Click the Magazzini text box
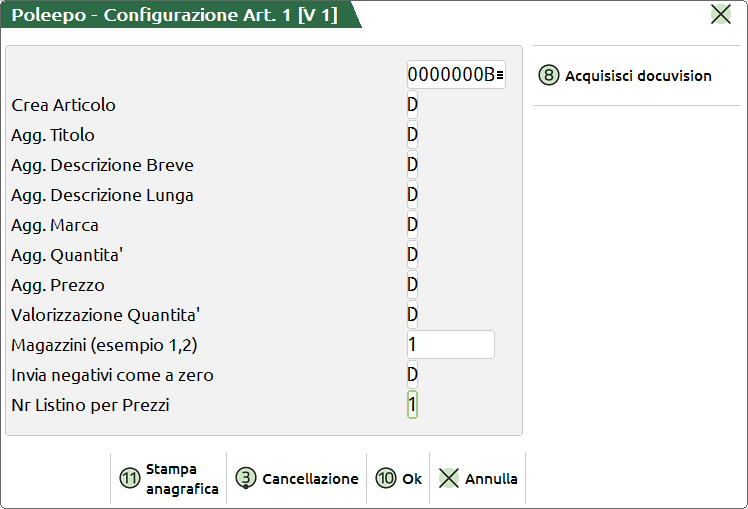Image resolution: width=748 pixels, height=509 pixels. click(450, 345)
